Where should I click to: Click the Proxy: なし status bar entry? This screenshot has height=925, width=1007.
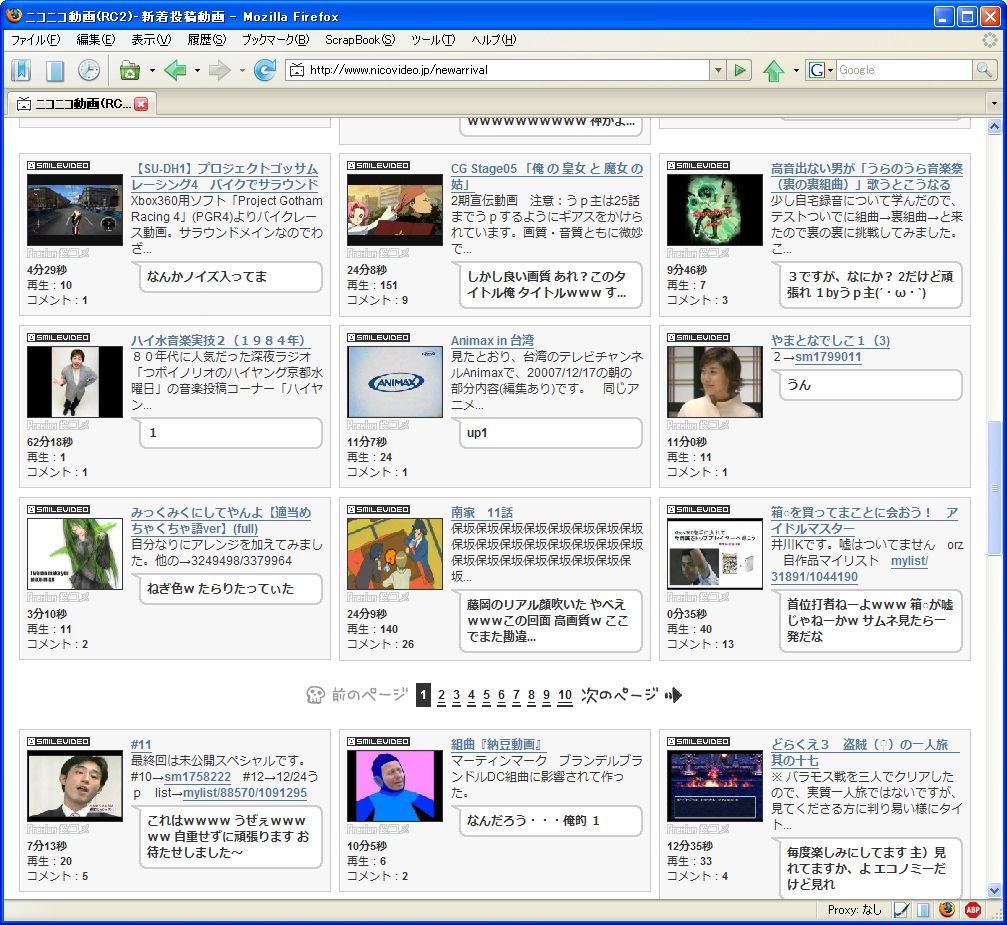click(854, 910)
